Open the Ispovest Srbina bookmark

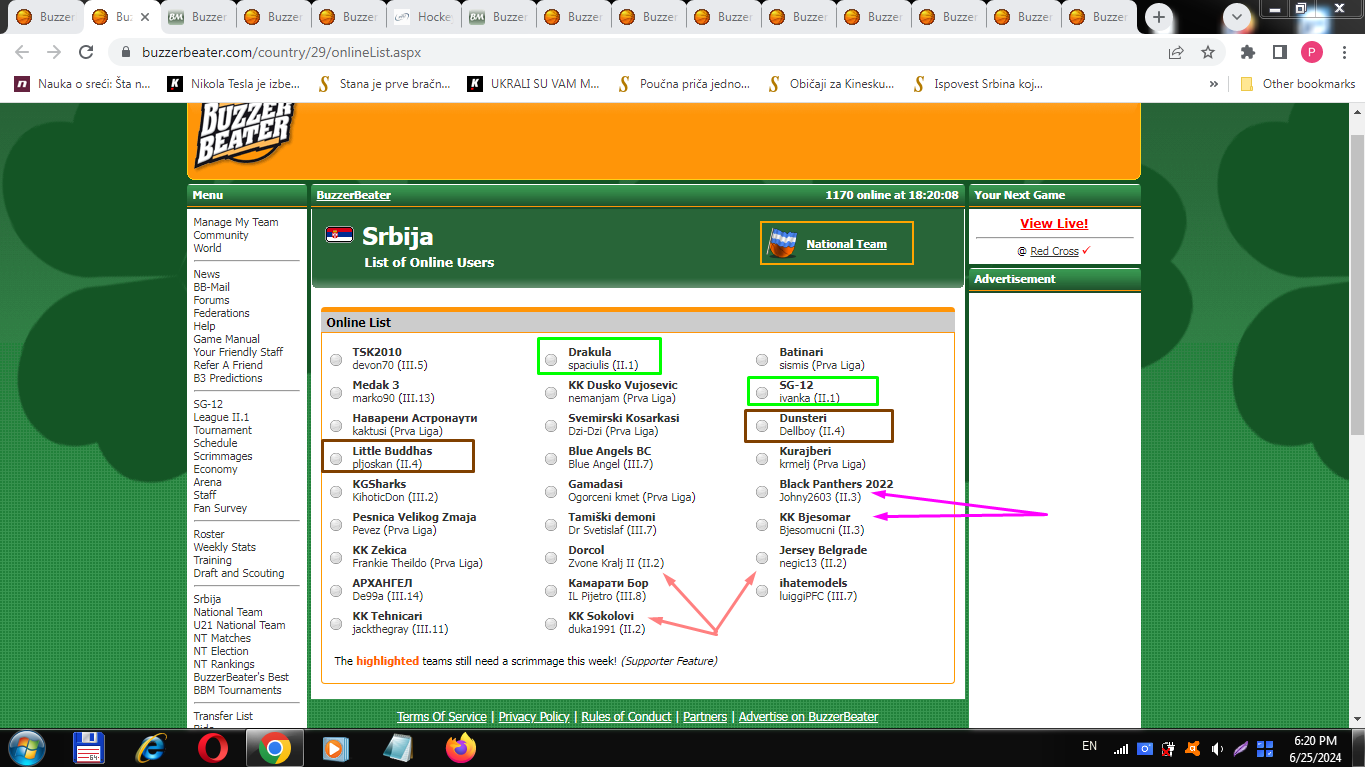tap(978, 84)
